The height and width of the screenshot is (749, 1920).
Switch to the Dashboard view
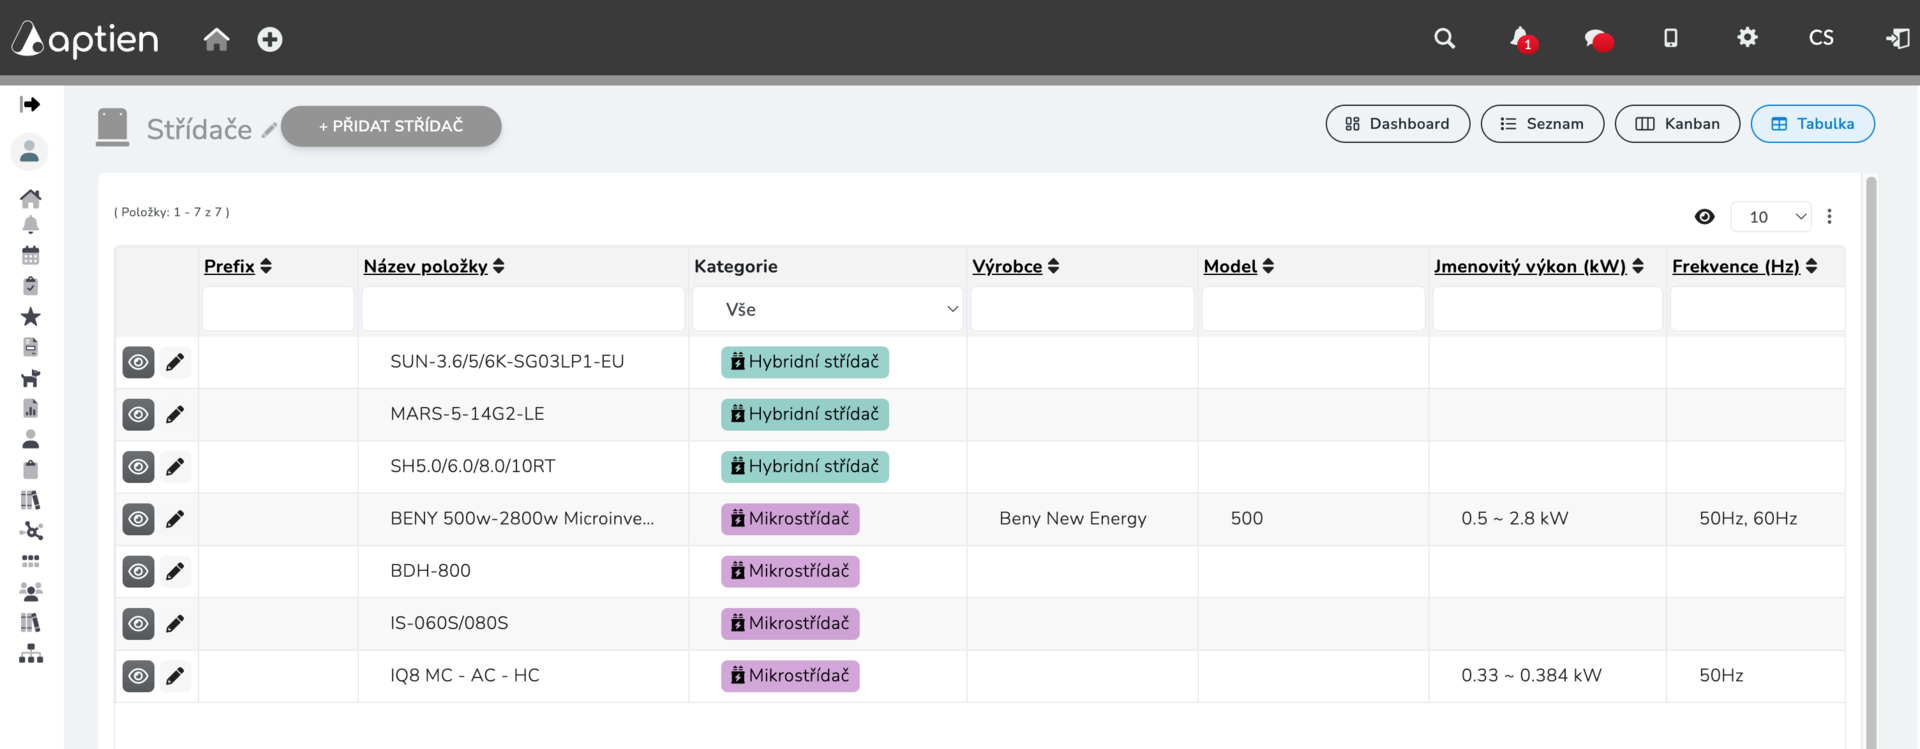1397,124
